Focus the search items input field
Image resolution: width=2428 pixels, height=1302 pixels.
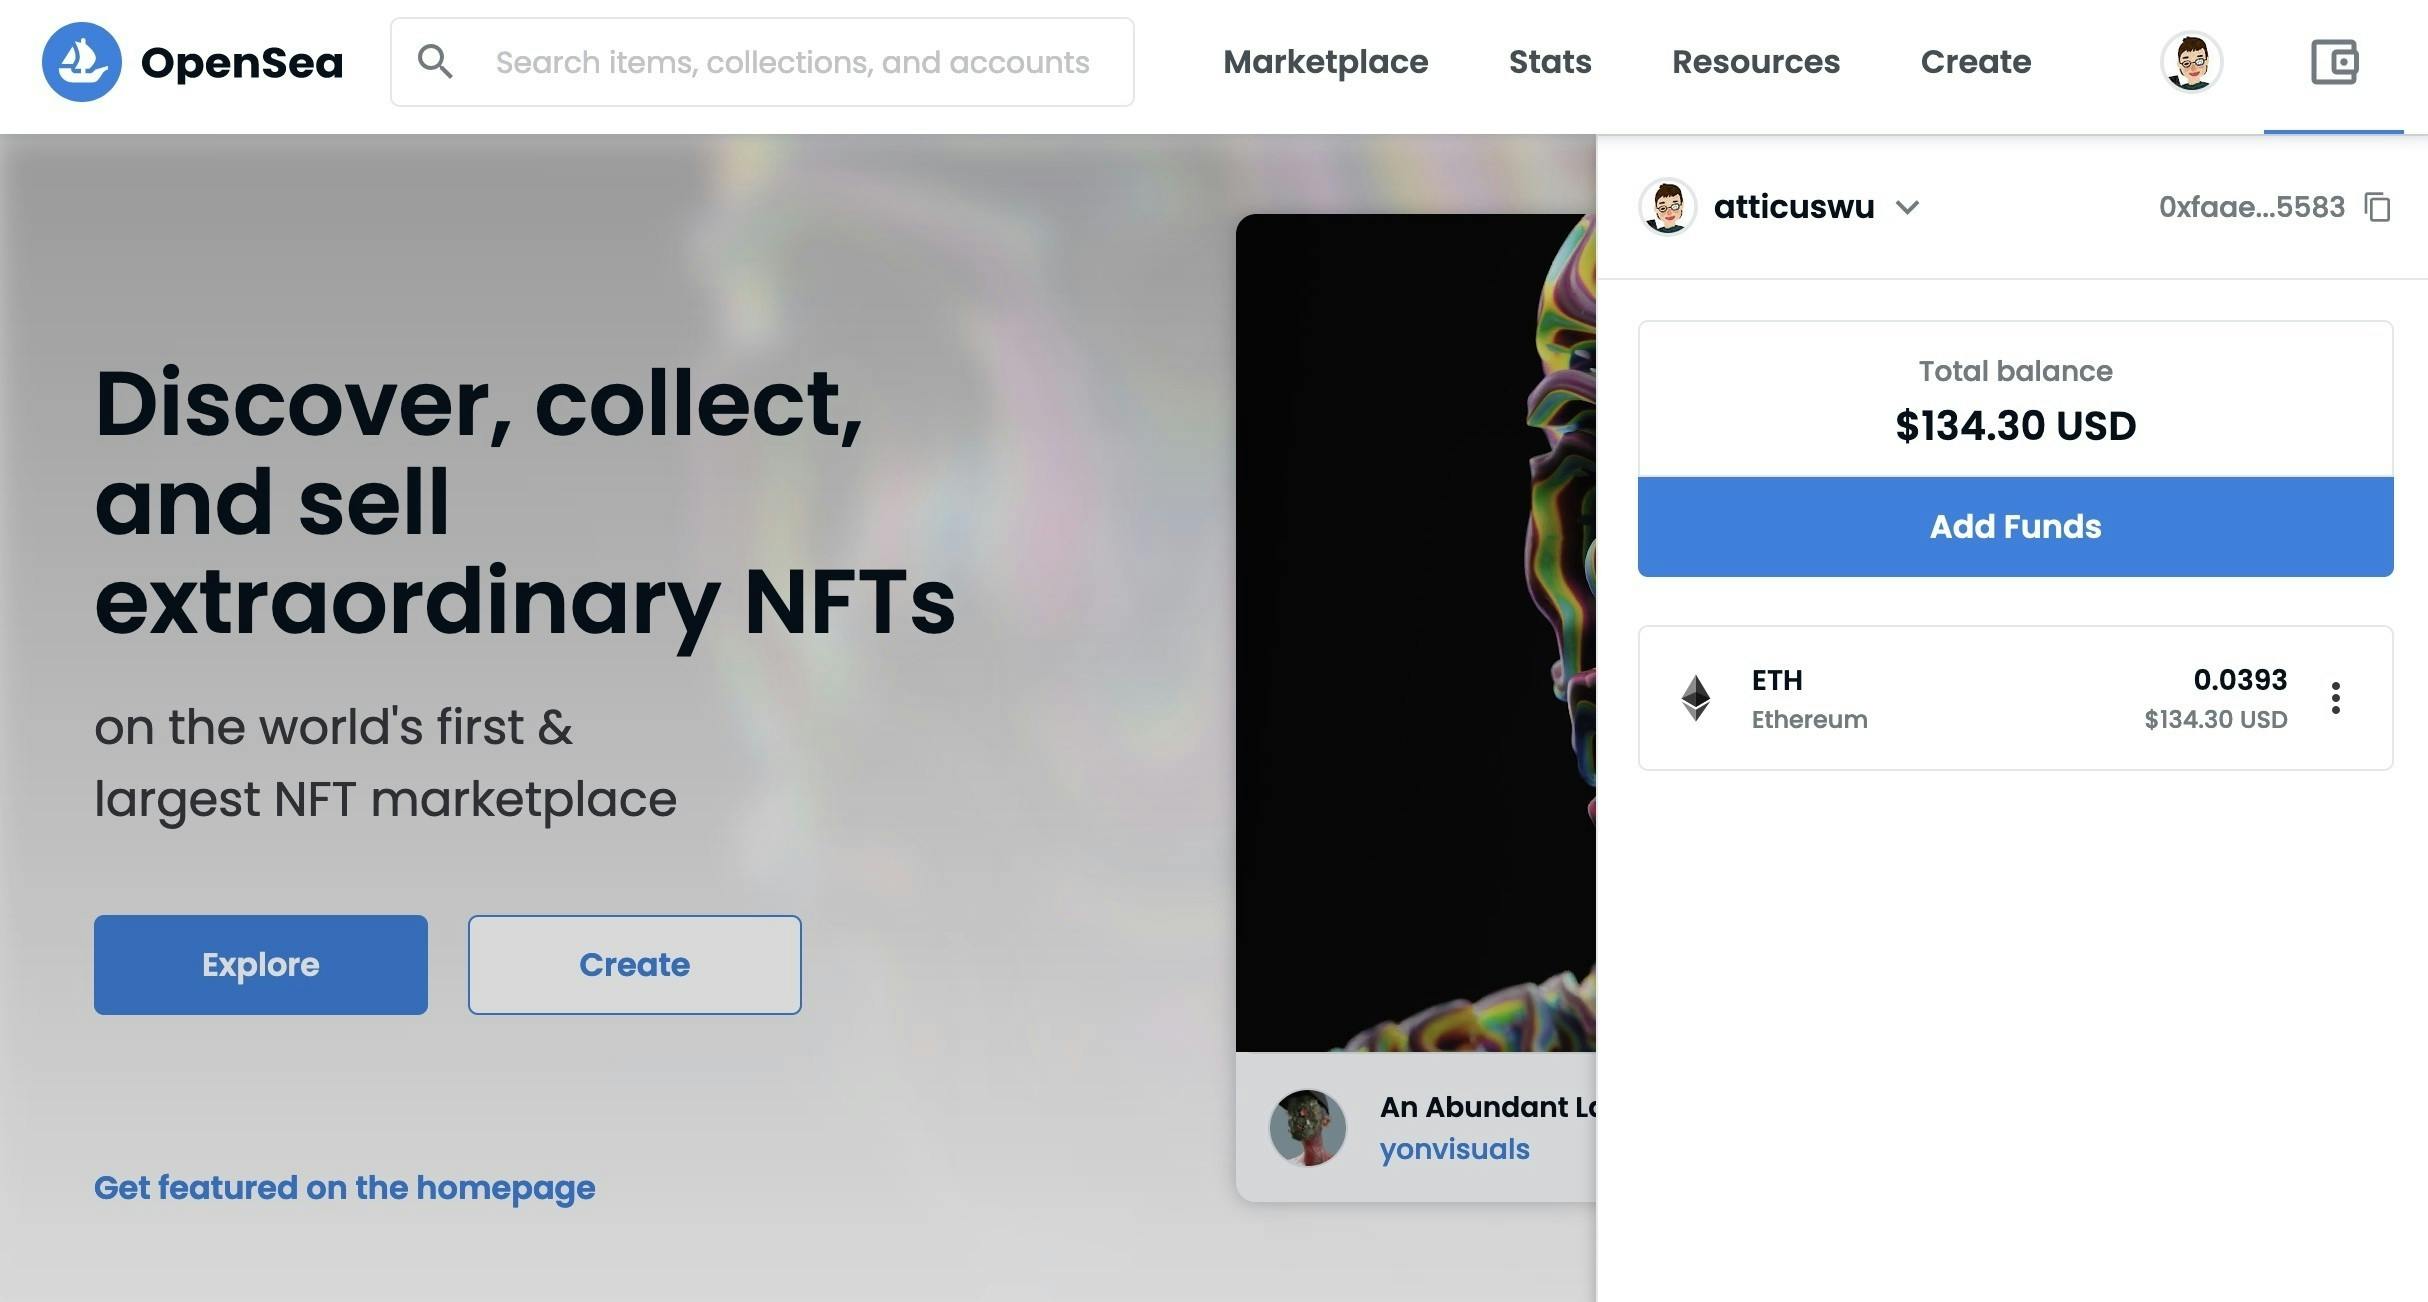(792, 62)
